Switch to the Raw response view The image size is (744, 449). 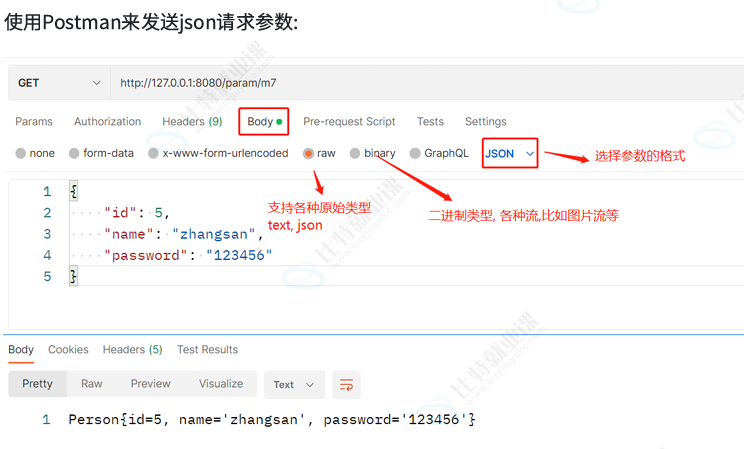[x=92, y=384]
